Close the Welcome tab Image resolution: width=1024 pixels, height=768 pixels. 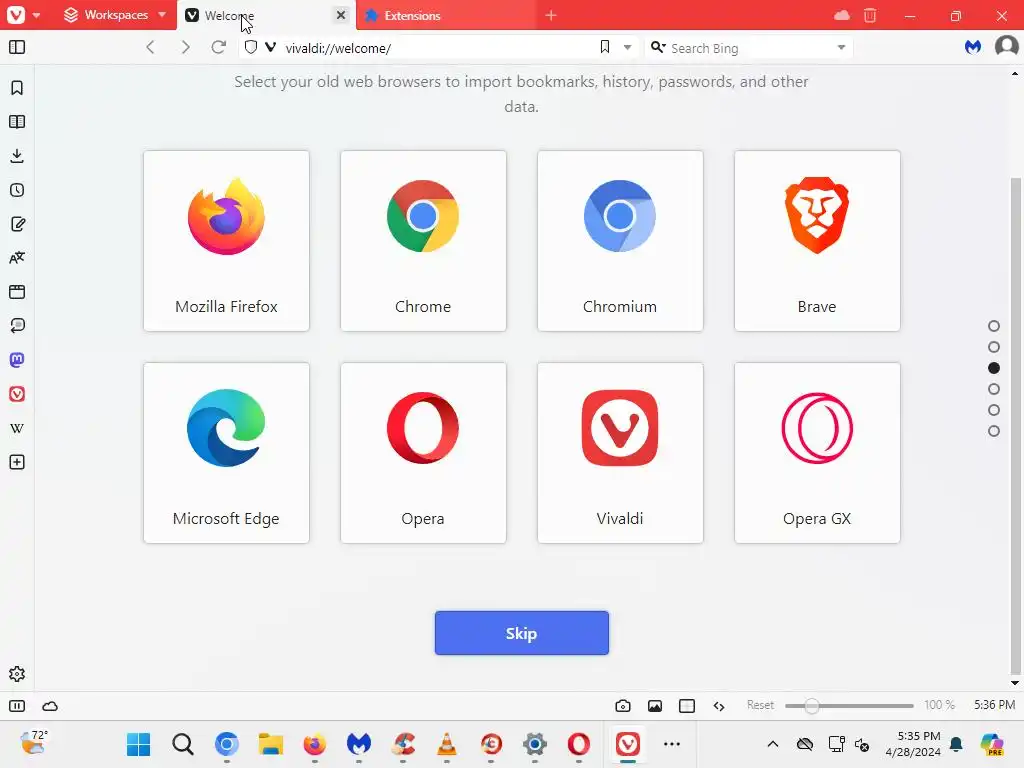(x=341, y=14)
